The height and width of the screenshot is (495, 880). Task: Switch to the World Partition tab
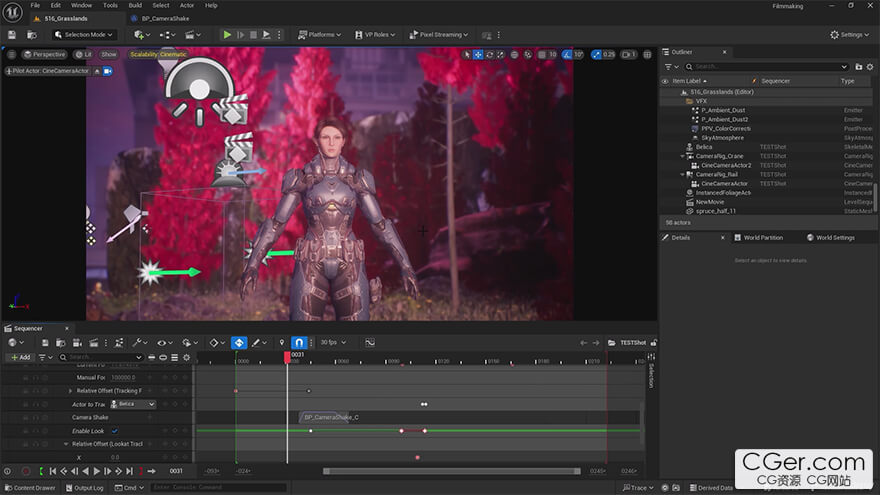[x=758, y=237]
